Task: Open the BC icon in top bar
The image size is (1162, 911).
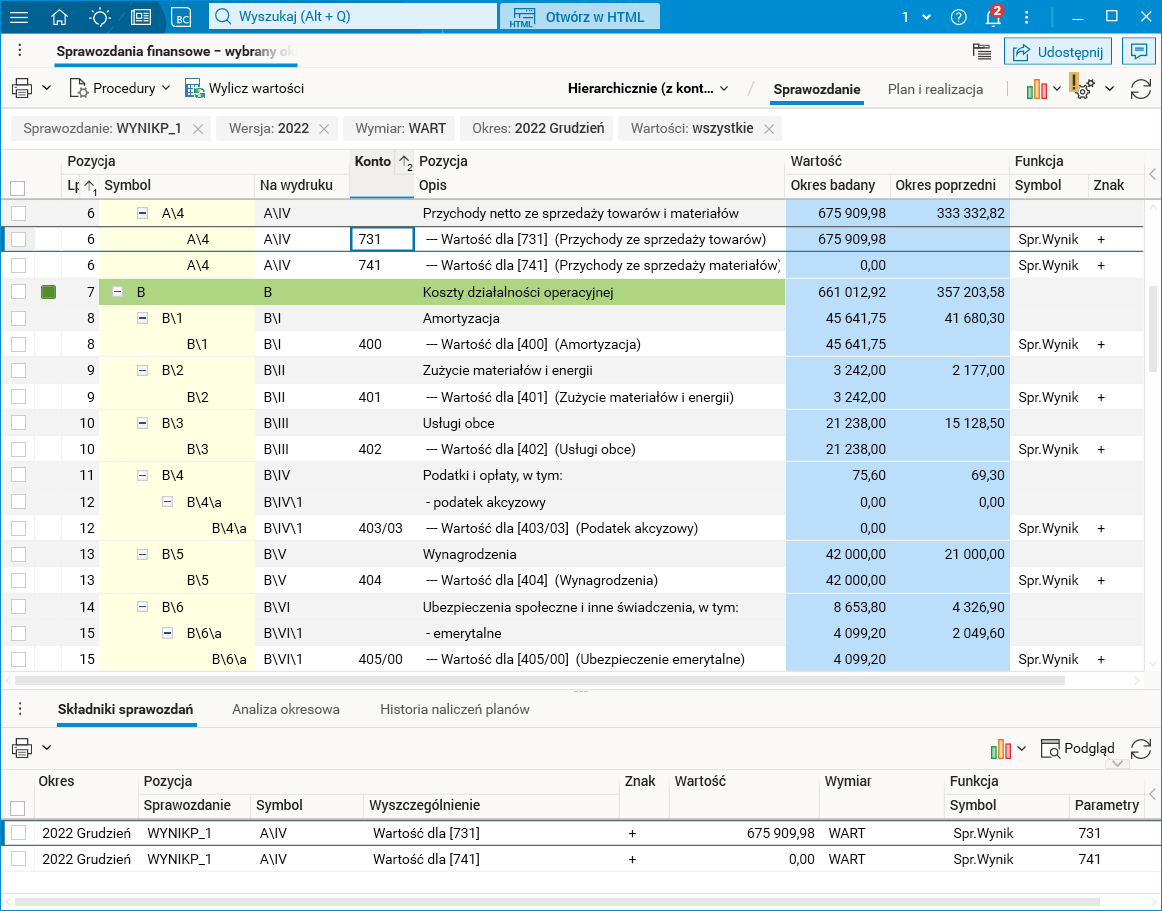Action: point(182,17)
